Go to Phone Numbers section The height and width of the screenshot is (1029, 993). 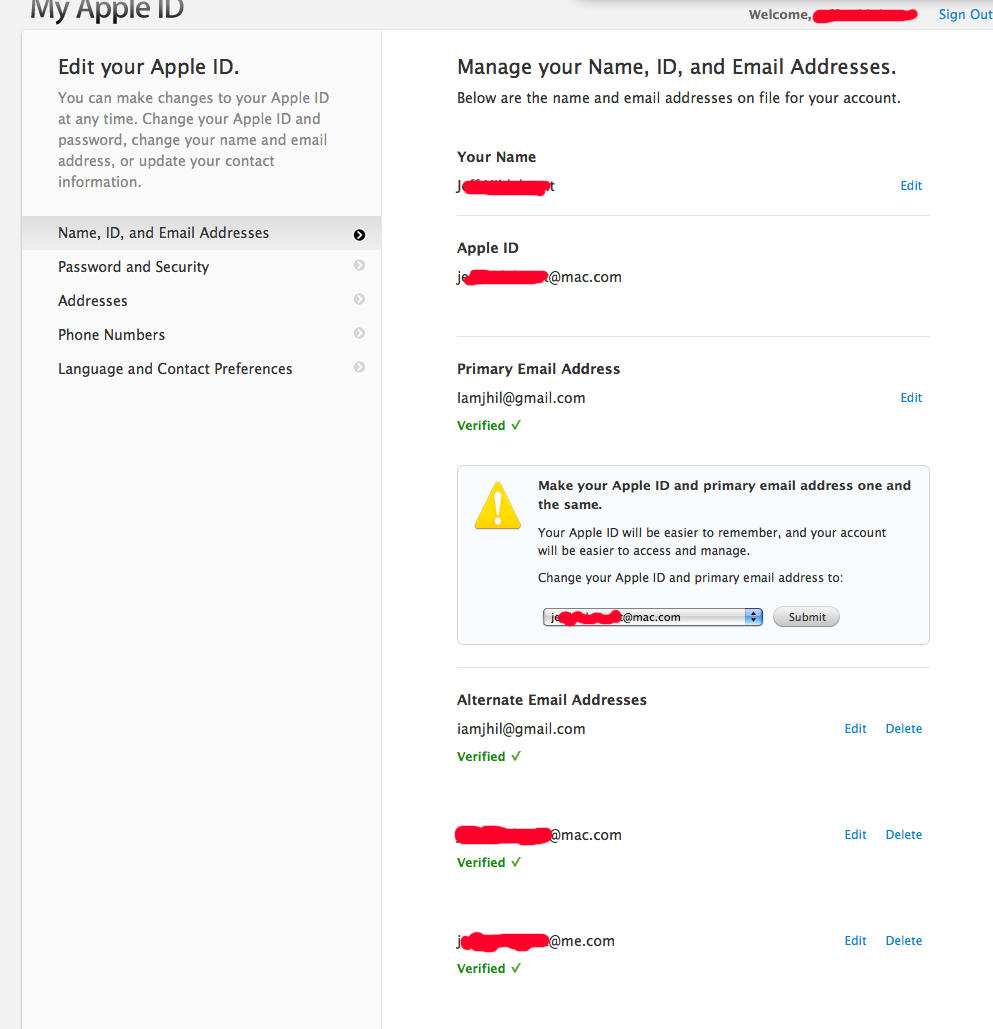pos(201,335)
